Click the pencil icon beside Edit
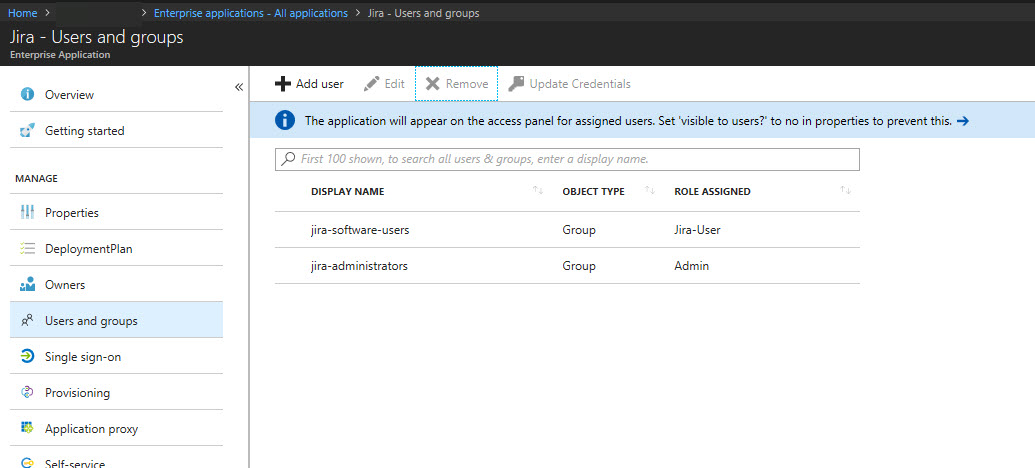The width and height of the screenshot is (1035, 468). click(x=372, y=84)
